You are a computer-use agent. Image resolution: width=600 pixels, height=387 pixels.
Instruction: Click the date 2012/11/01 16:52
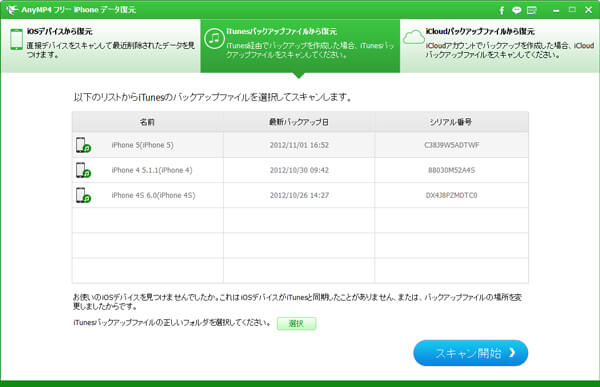pos(299,145)
